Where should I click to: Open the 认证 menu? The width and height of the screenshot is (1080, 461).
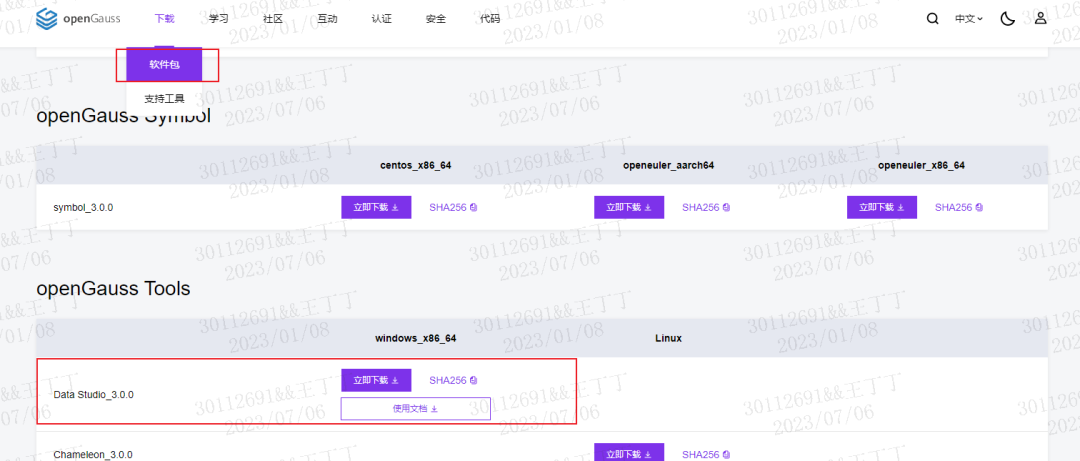pos(382,19)
